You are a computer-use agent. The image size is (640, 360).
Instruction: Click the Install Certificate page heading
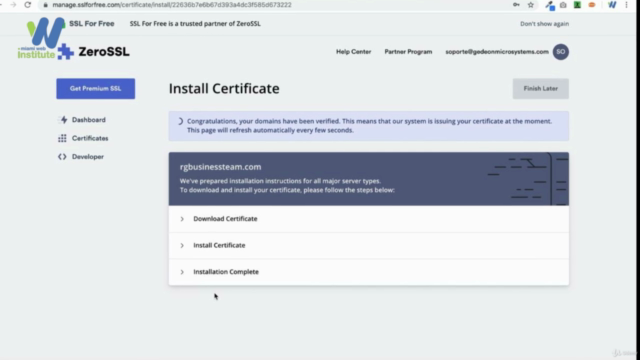coord(224,89)
